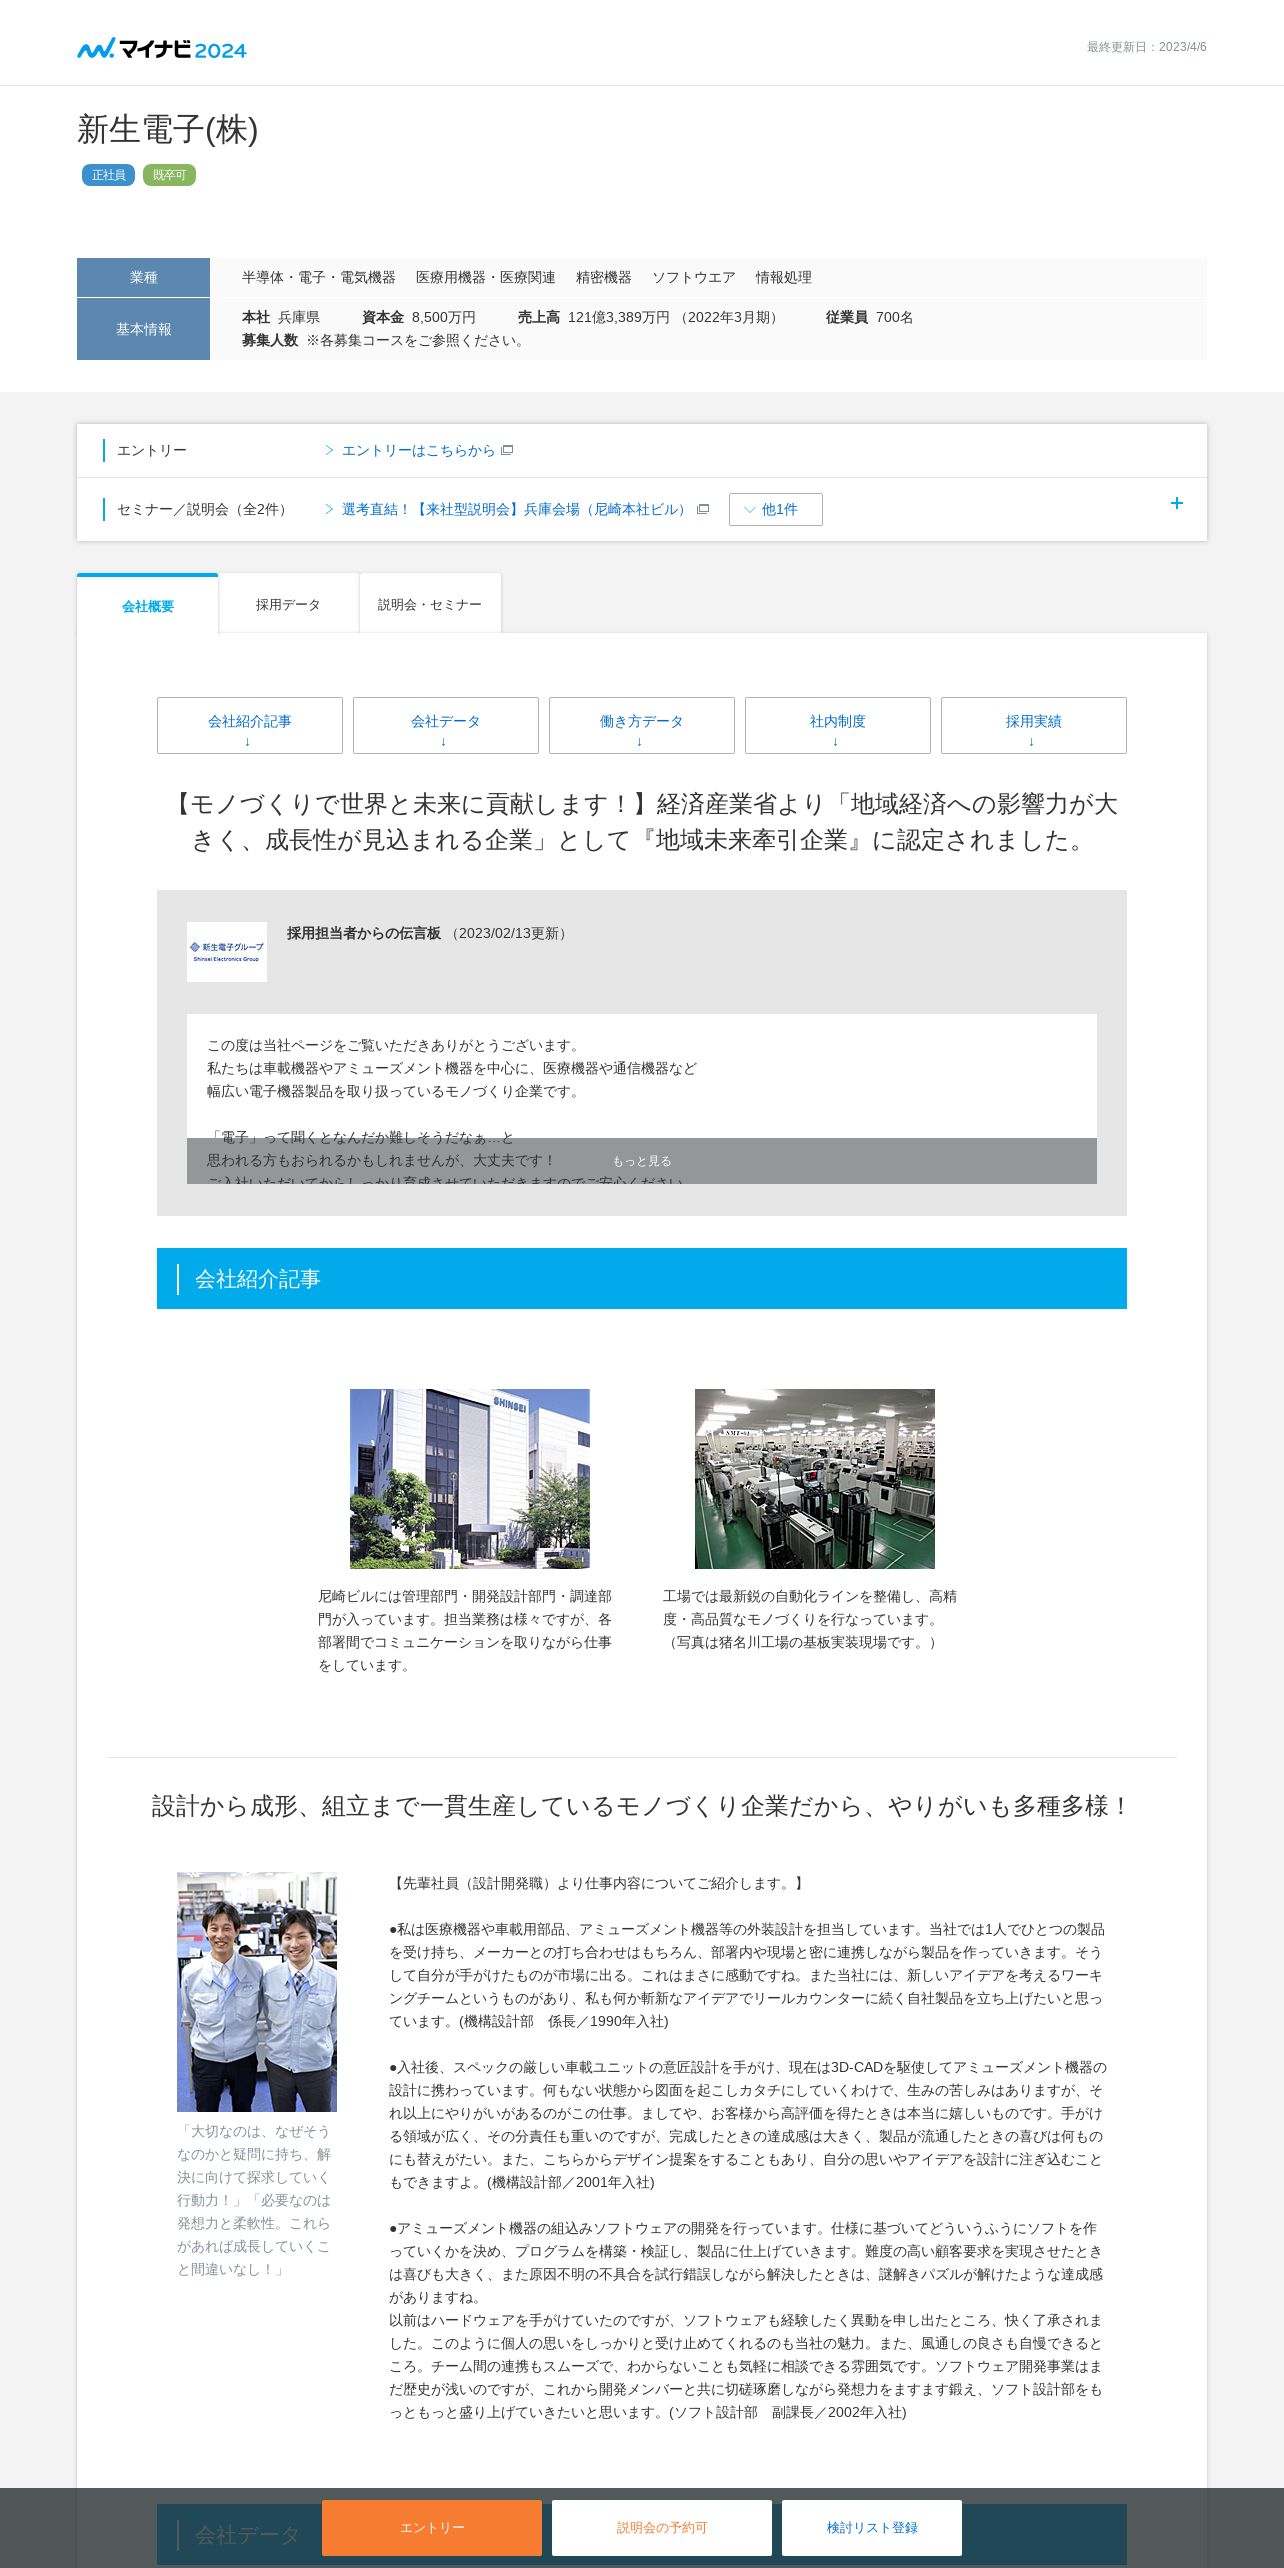
Task: Click the マイナビ2024 logo
Action: pos(162,48)
